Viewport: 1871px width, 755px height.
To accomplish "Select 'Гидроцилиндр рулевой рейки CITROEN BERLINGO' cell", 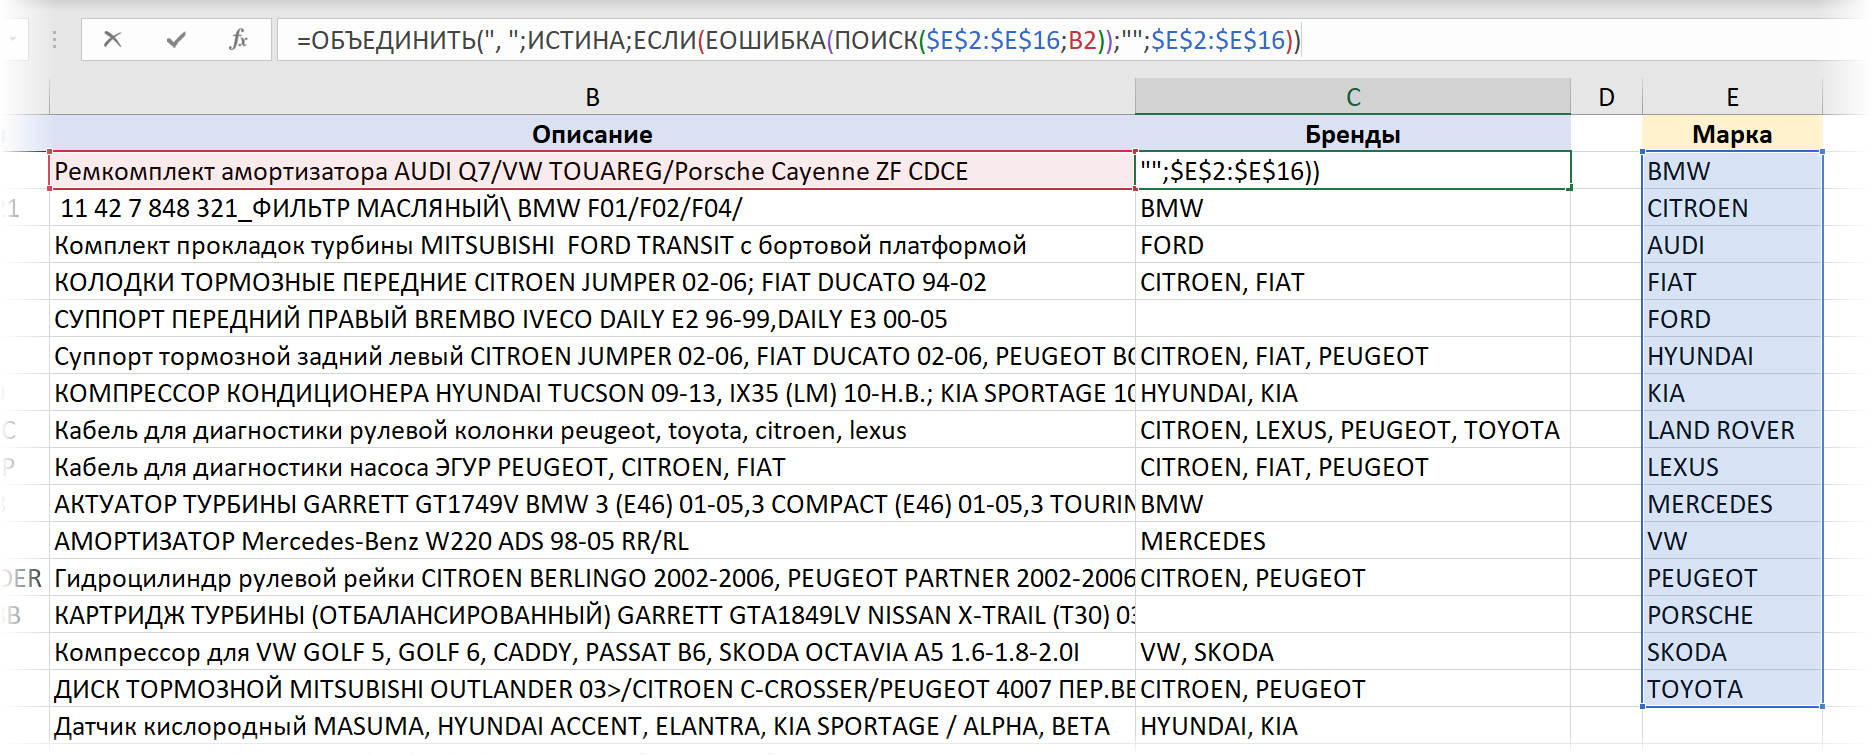I will (592, 578).
